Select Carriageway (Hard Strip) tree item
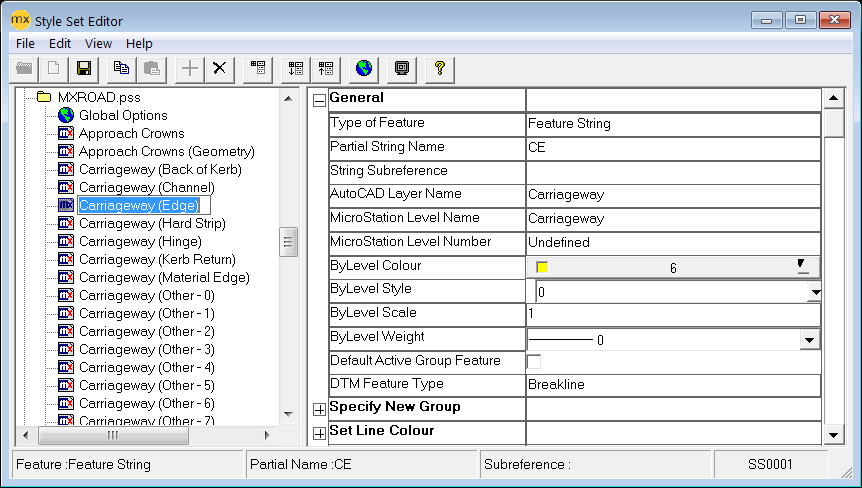Image resolution: width=862 pixels, height=488 pixels. [x=152, y=224]
